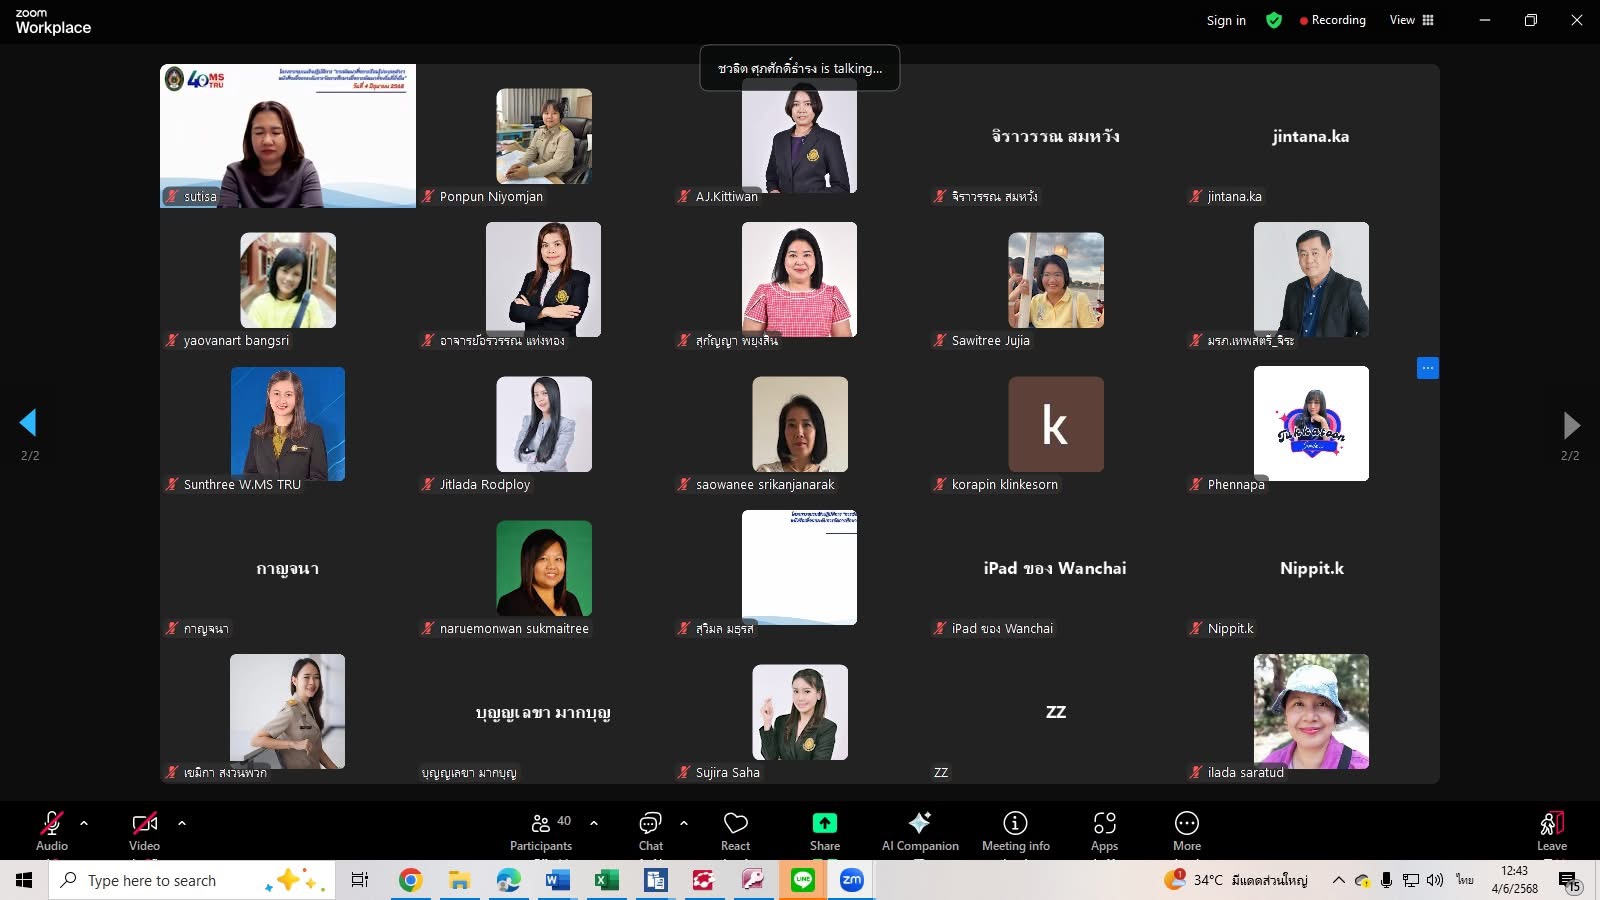The height and width of the screenshot is (900, 1600).
Task: Click Sign in at the top
Action: [1226, 20]
